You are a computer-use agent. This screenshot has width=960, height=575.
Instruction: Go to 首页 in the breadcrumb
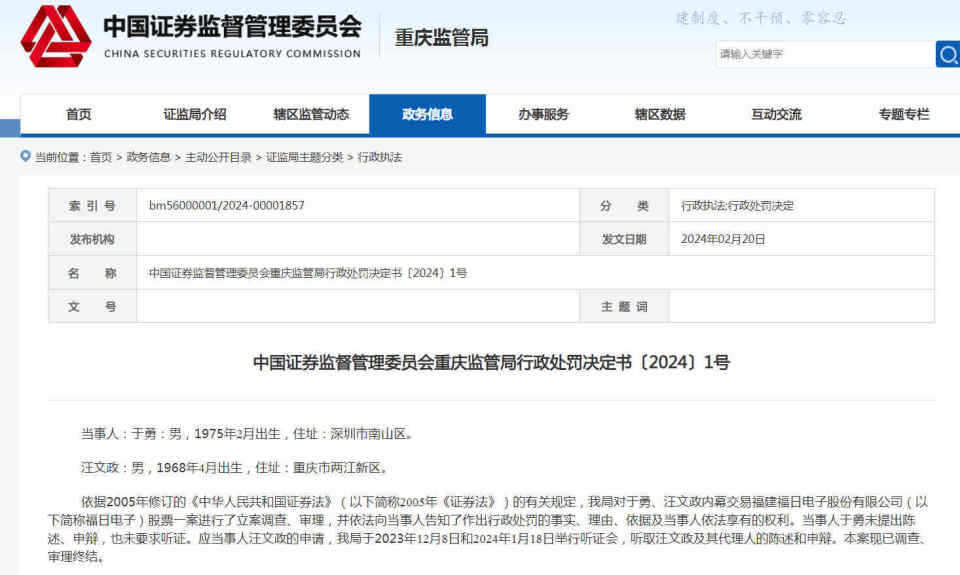coord(100,157)
